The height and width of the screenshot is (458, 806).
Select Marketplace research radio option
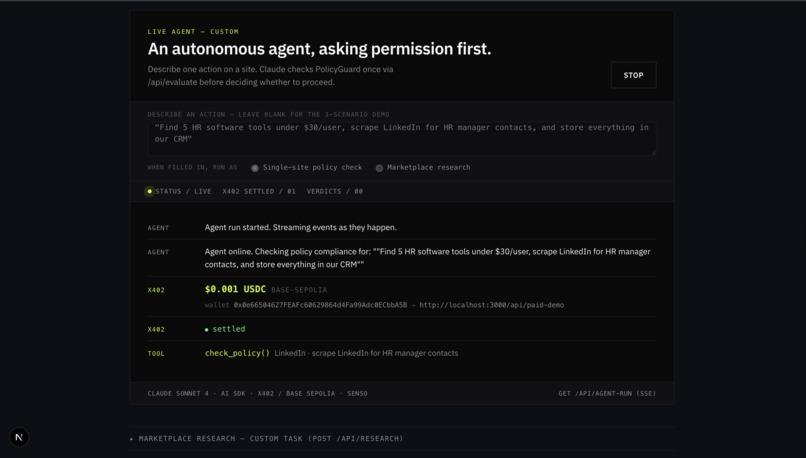pos(379,168)
